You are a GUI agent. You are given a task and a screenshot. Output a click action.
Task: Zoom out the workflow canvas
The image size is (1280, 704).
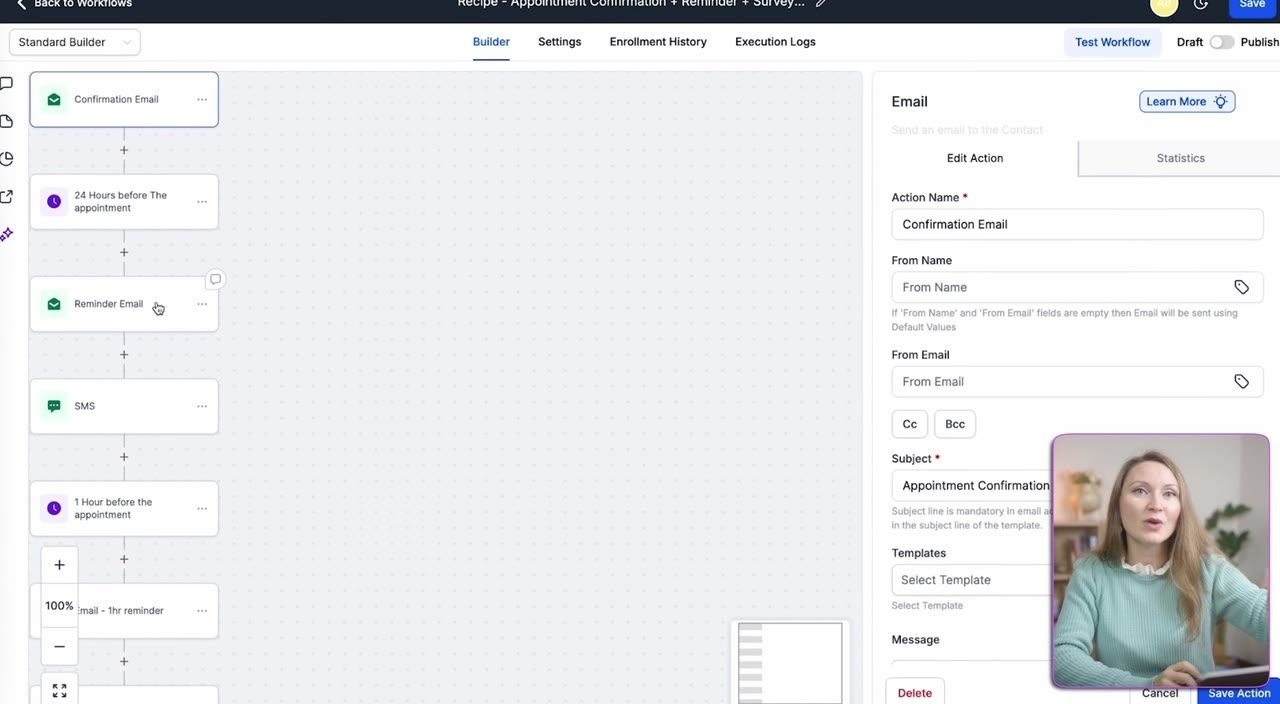[59, 646]
